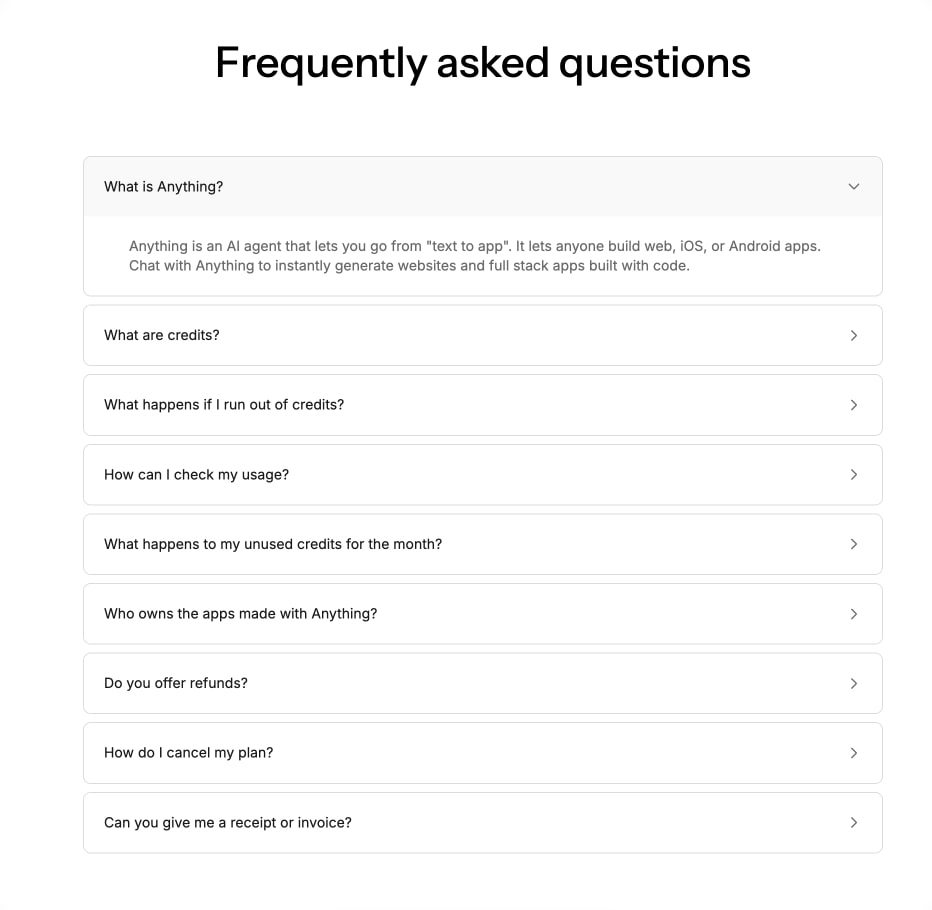Click the chevron icon for running out of credits
The width and height of the screenshot is (932, 910).
(854, 405)
